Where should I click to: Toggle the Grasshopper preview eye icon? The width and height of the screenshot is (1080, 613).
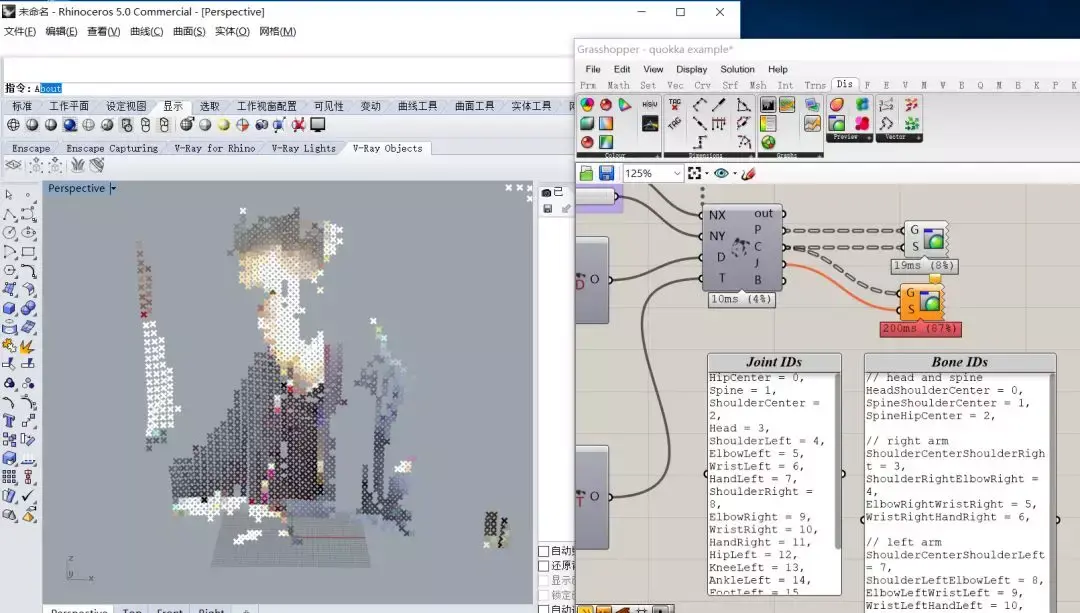click(x=721, y=174)
